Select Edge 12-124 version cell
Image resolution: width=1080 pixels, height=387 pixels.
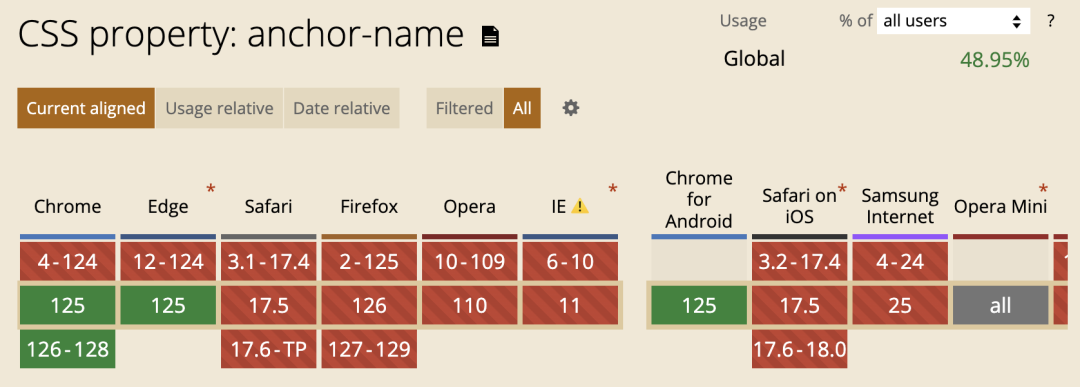click(x=168, y=262)
